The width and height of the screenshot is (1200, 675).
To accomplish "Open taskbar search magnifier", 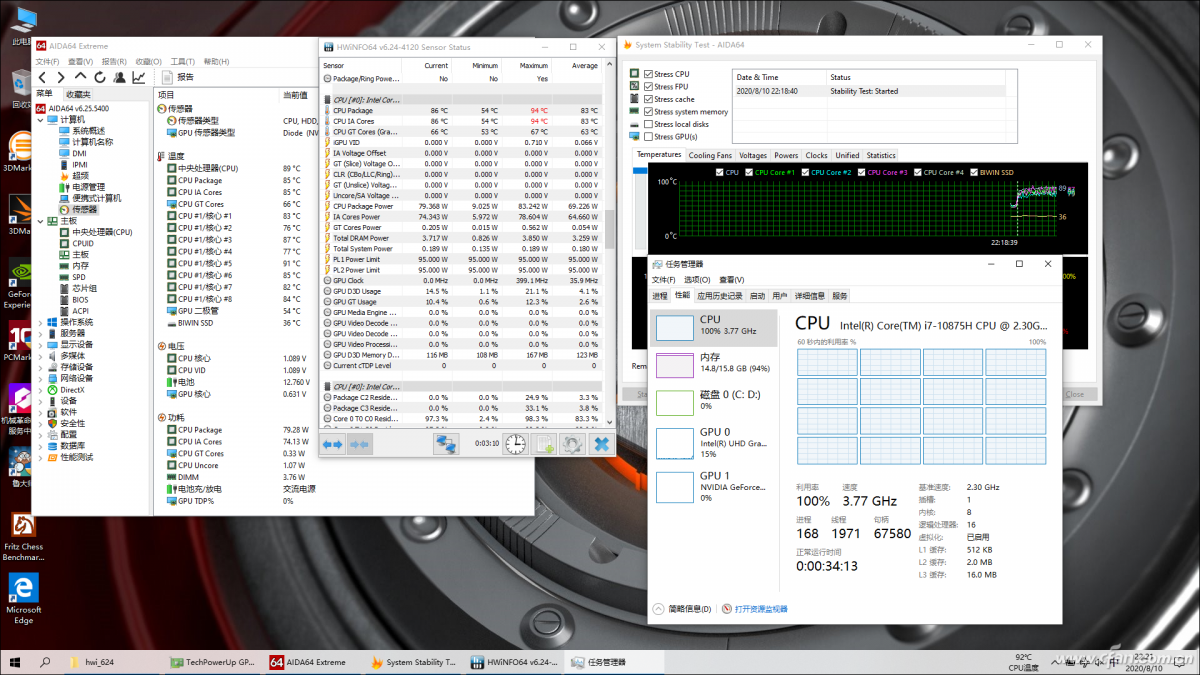I will pos(46,662).
